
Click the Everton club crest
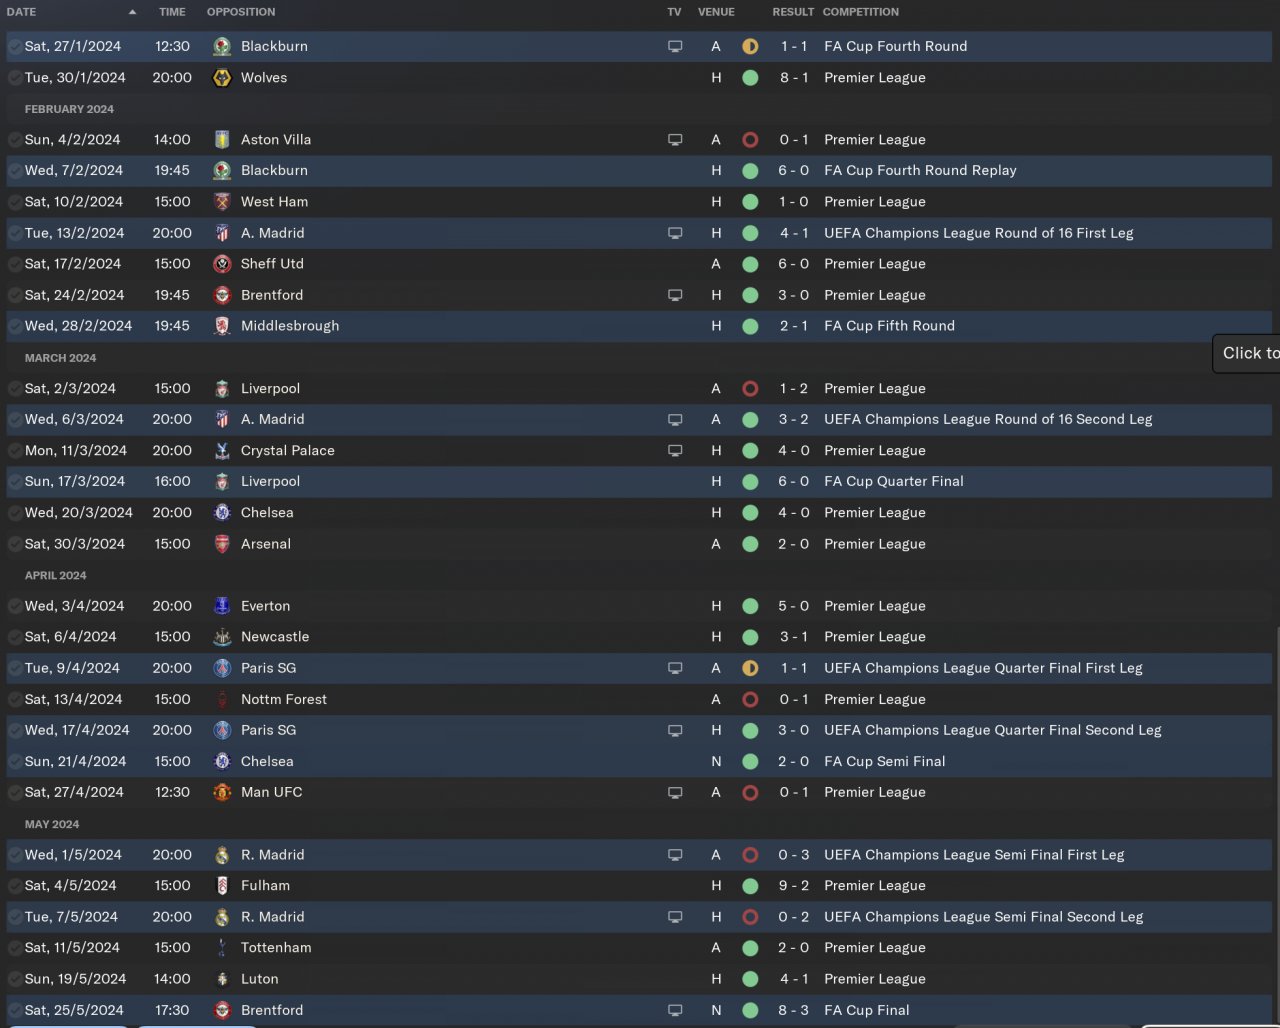pos(222,606)
